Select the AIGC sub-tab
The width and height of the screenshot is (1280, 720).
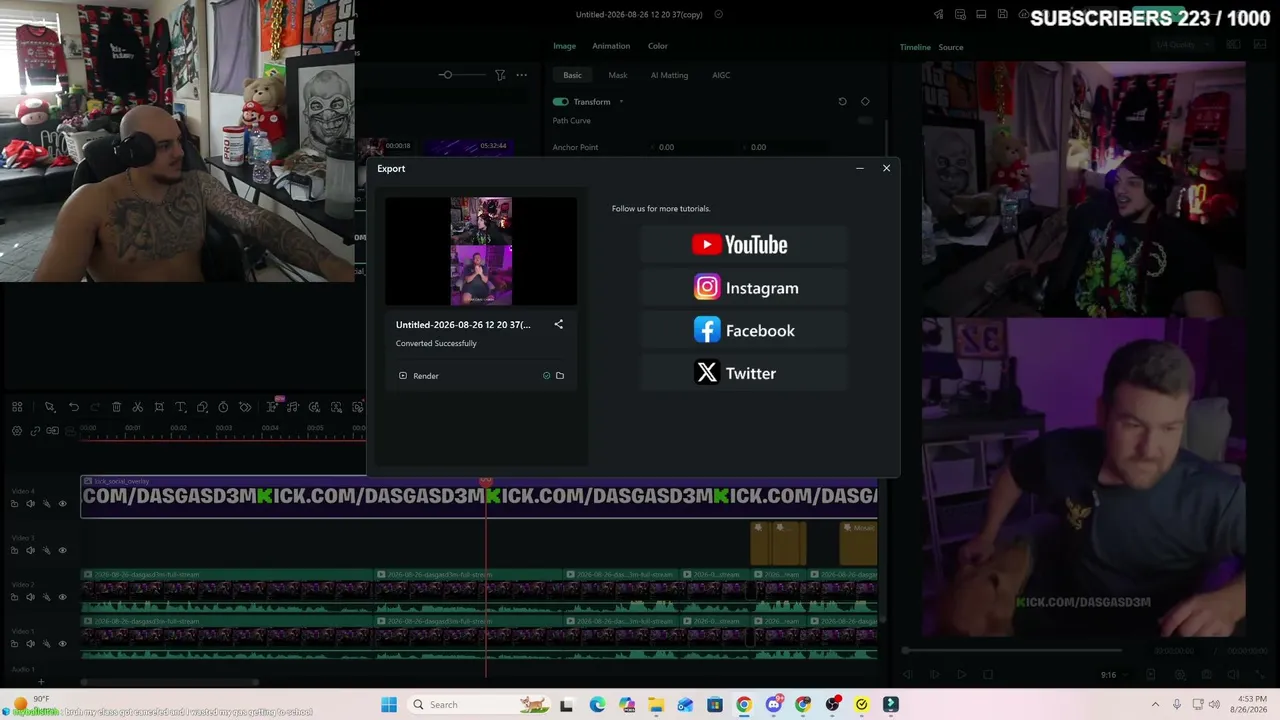[x=721, y=75]
